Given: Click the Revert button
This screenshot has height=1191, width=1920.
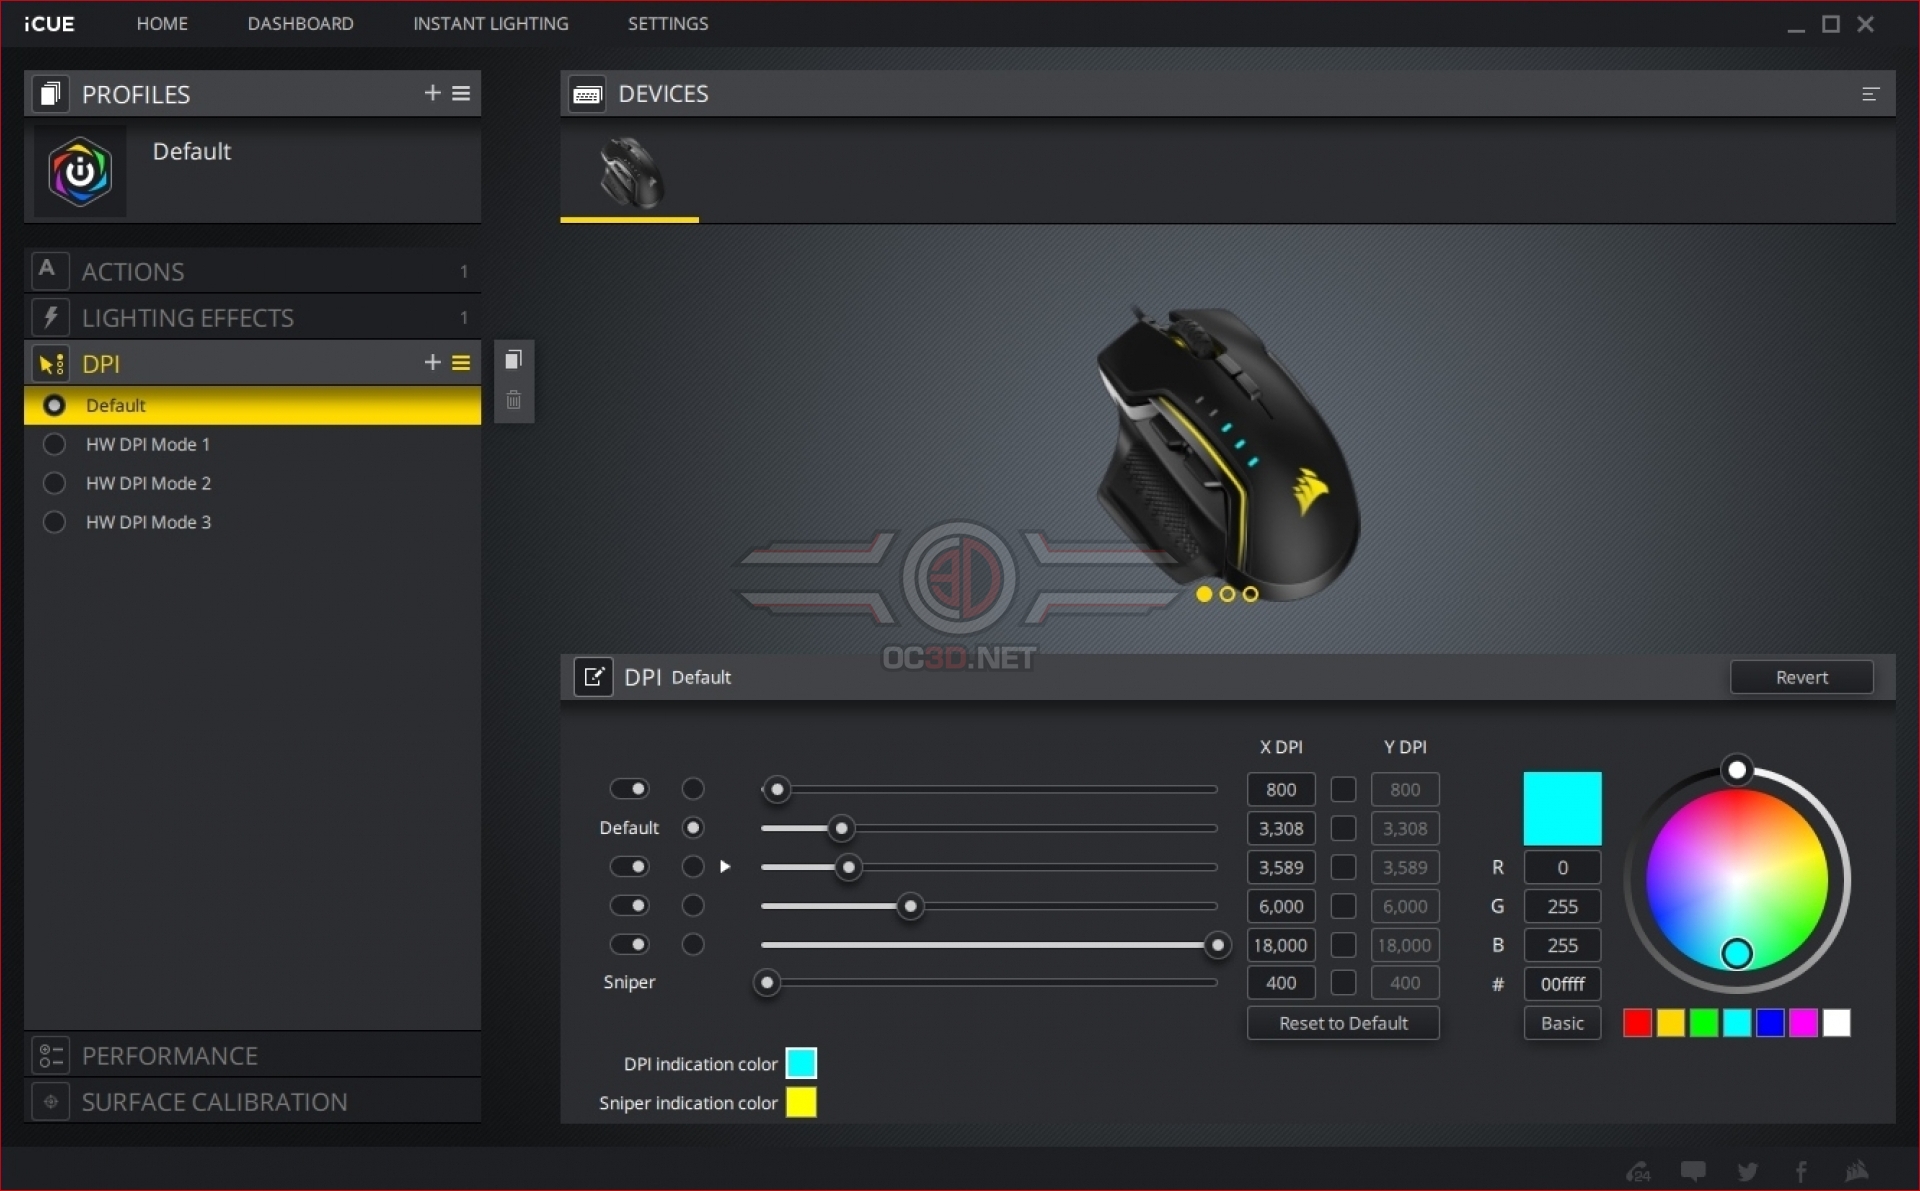Looking at the screenshot, I should click(1800, 677).
